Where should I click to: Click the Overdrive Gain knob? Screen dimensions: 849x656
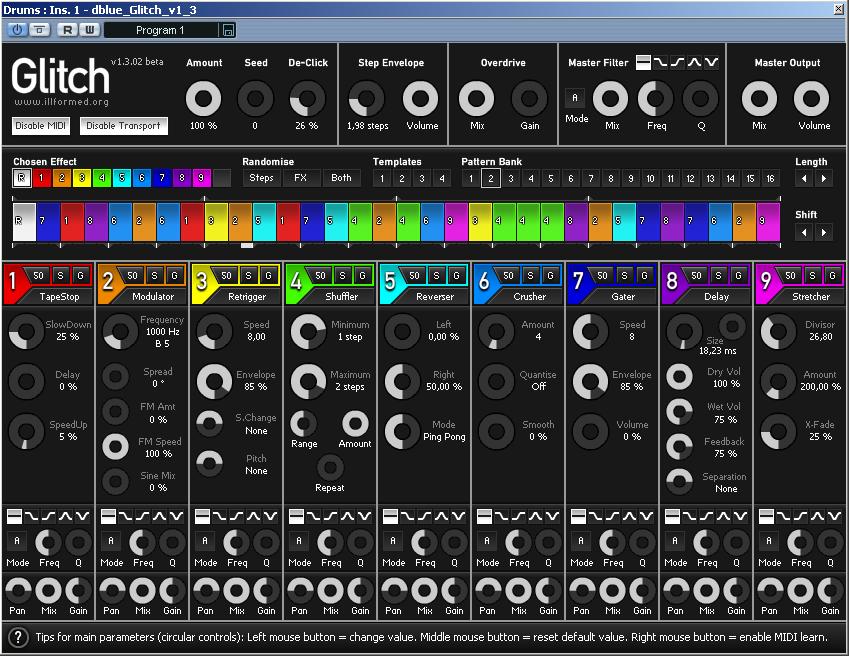point(529,99)
